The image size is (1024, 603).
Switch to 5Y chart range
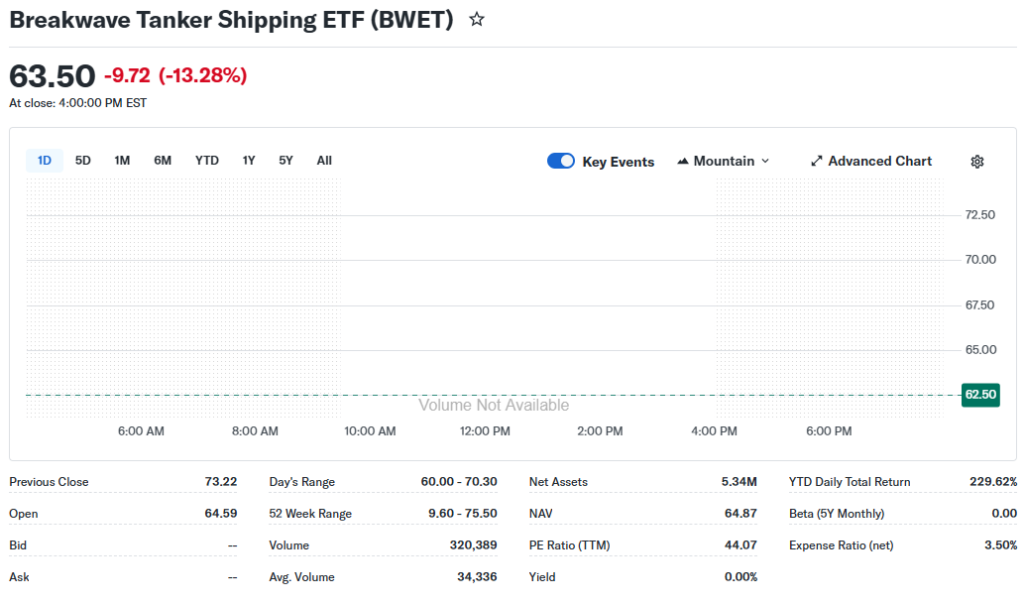[x=286, y=160]
